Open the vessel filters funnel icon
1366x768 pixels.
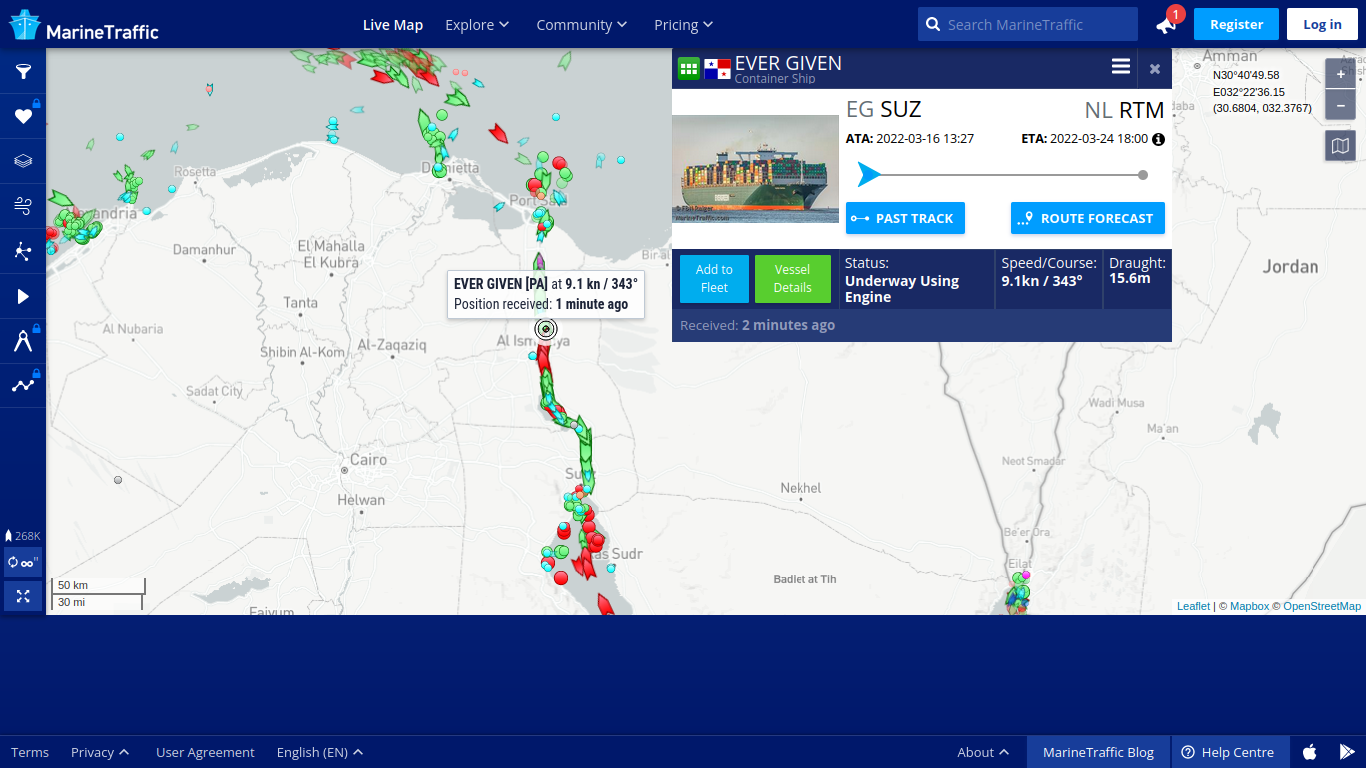coord(23,72)
